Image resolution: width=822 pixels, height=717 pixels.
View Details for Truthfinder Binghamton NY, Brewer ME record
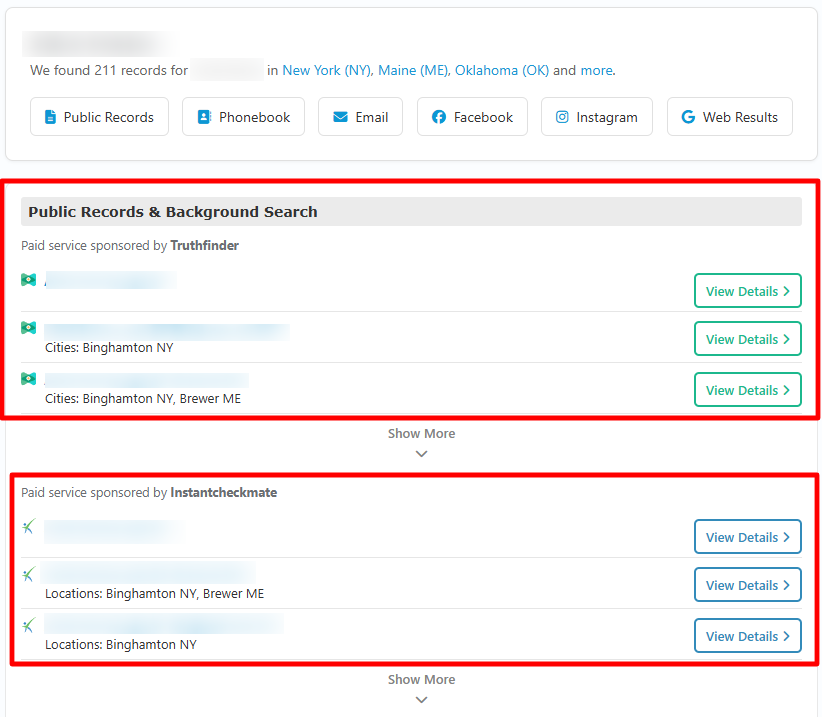[x=747, y=390]
